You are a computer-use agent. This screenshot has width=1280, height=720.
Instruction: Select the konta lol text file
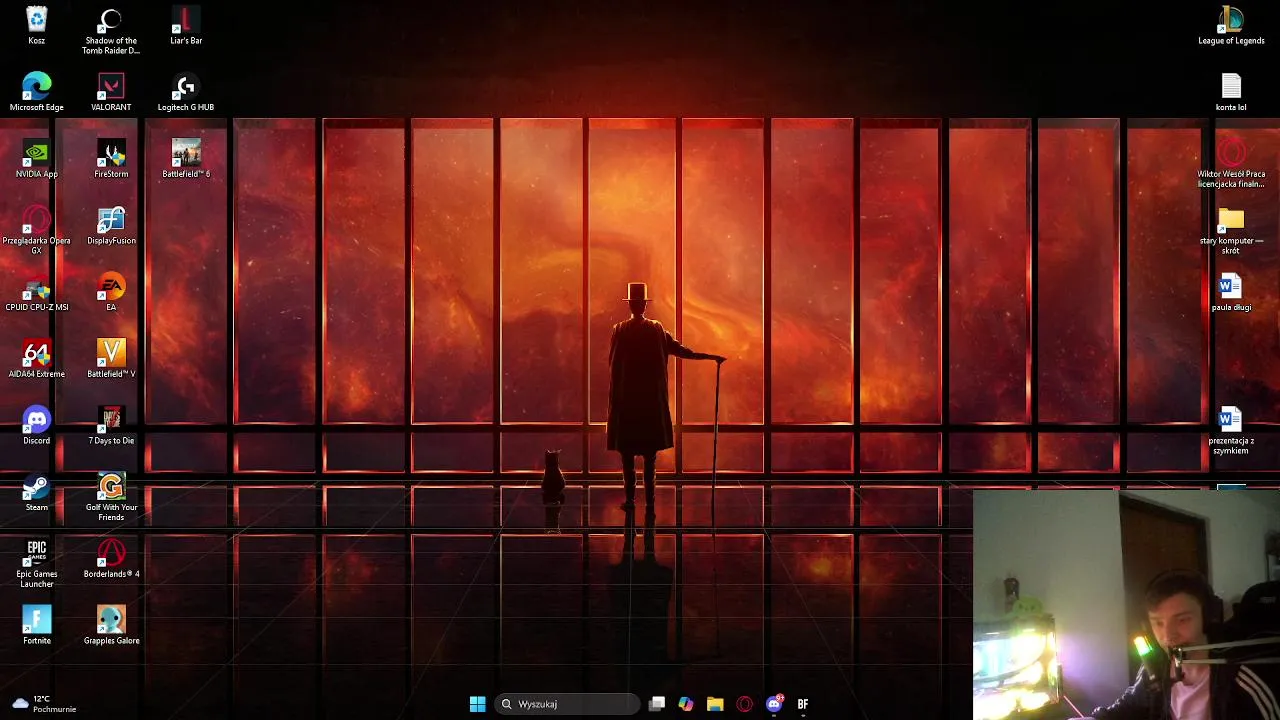pos(1231,92)
